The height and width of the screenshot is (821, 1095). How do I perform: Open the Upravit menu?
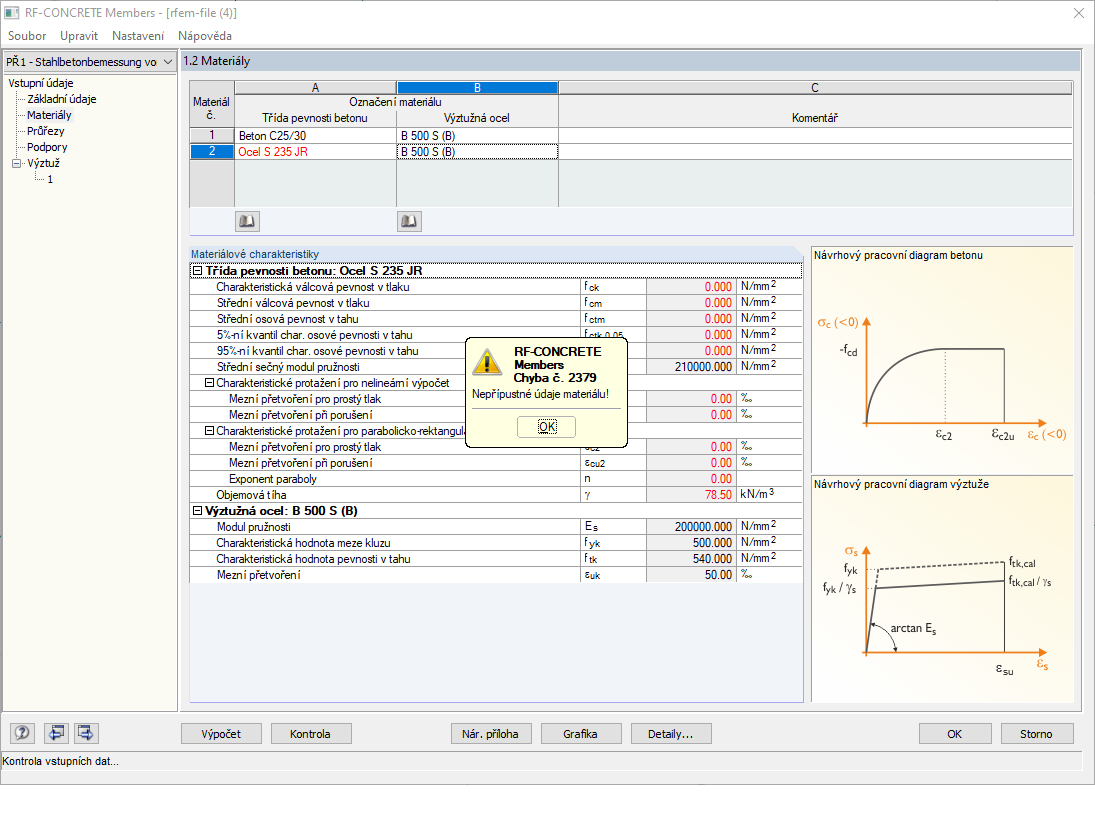click(79, 36)
